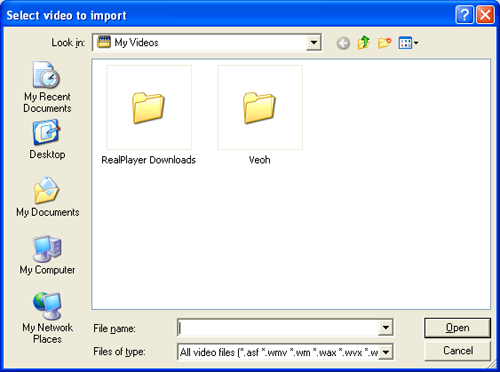This screenshot has height=372, width=500.
Task: Go up one folder level
Action: click(x=364, y=43)
